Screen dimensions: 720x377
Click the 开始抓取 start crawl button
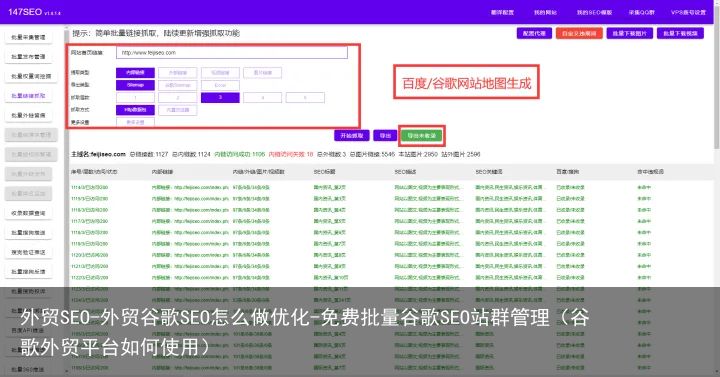point(352,135)
